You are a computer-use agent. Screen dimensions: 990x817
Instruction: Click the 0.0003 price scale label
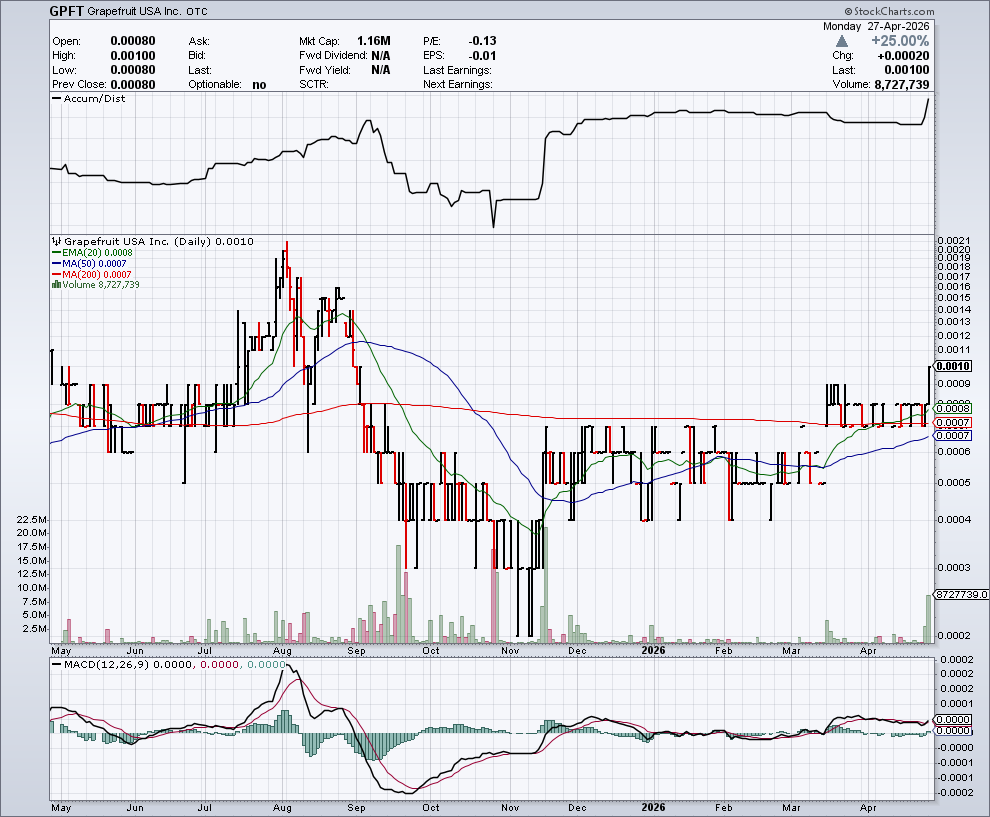pyautogui.click(x=954, y=567)
